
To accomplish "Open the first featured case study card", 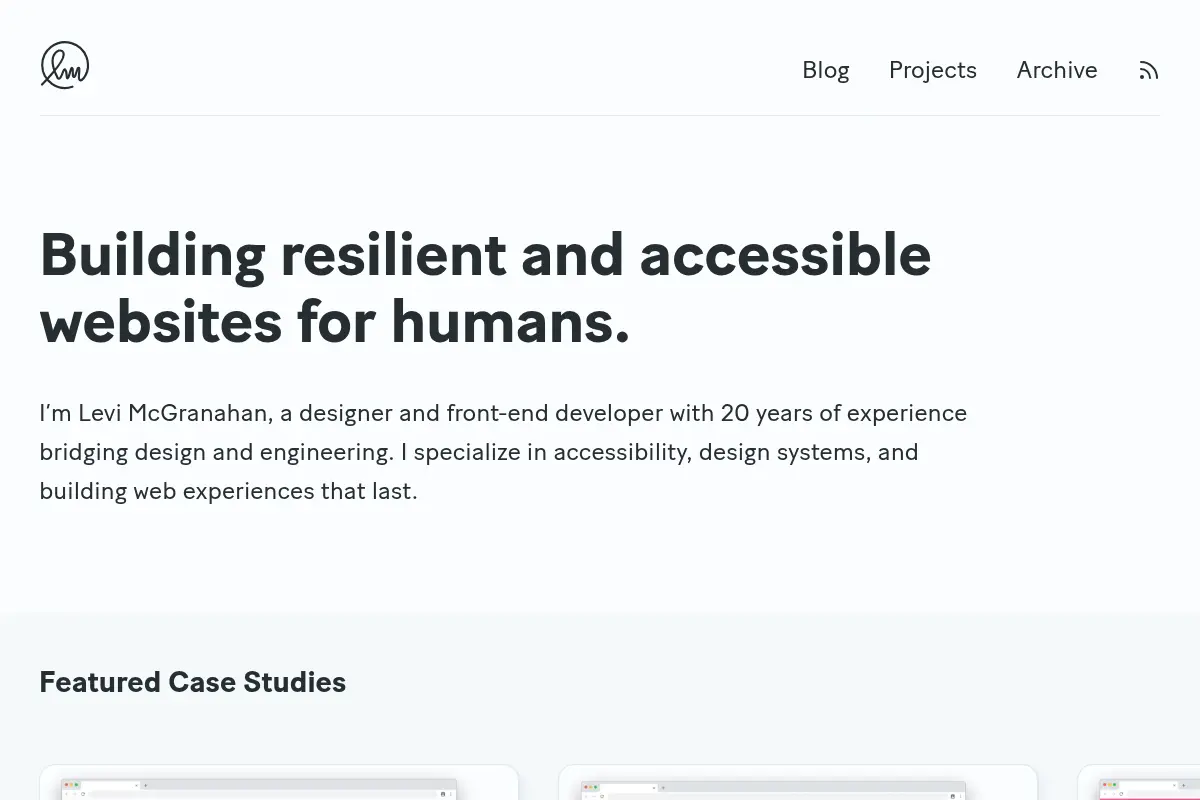I will click(279, 782).
